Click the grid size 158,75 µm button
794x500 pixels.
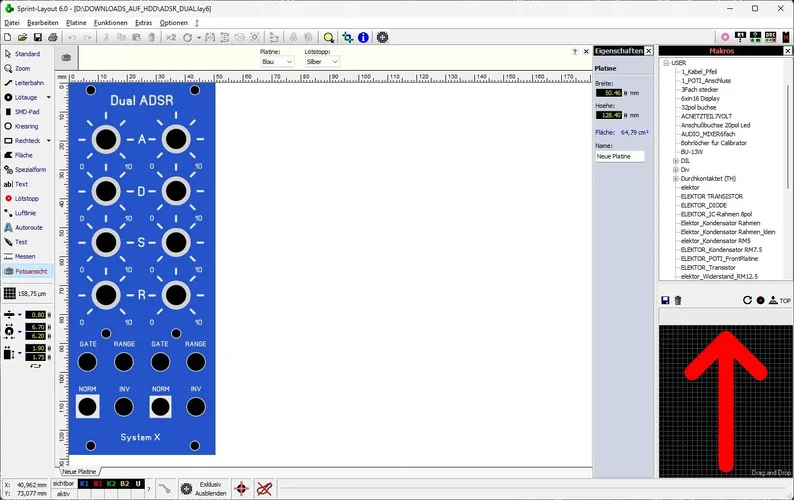25,293
